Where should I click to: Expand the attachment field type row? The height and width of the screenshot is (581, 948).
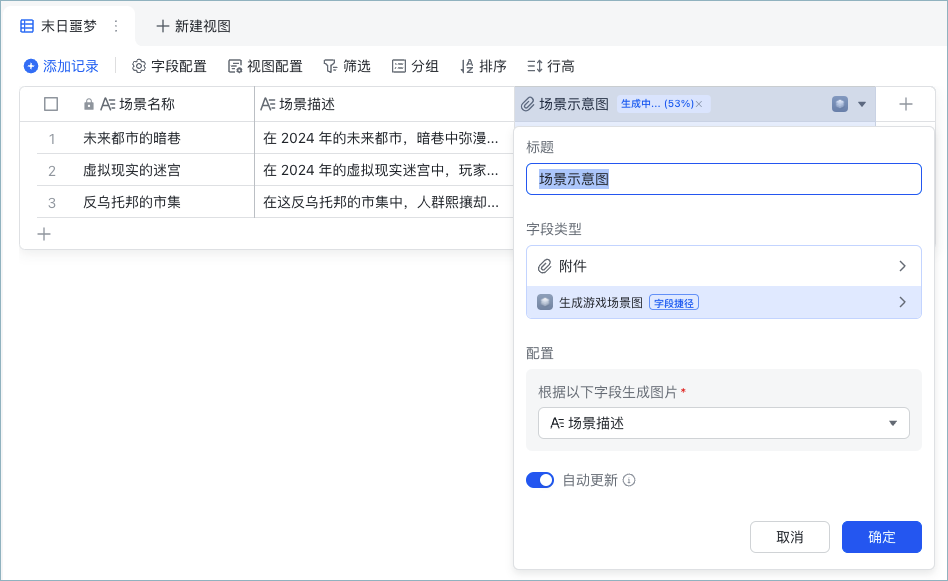[724, 266]
